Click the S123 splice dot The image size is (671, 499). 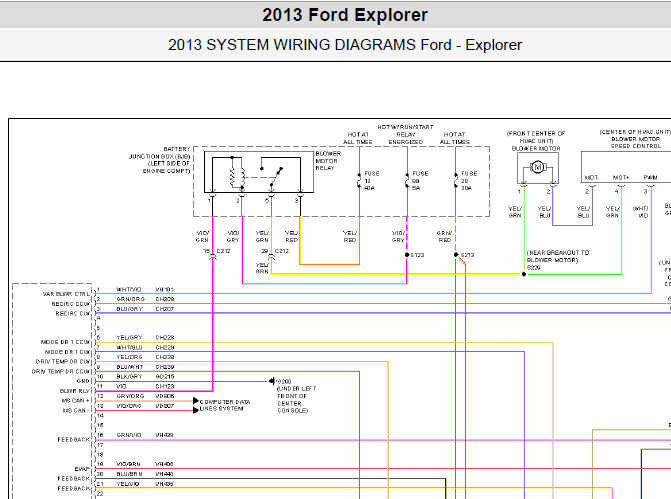[407, 255]
